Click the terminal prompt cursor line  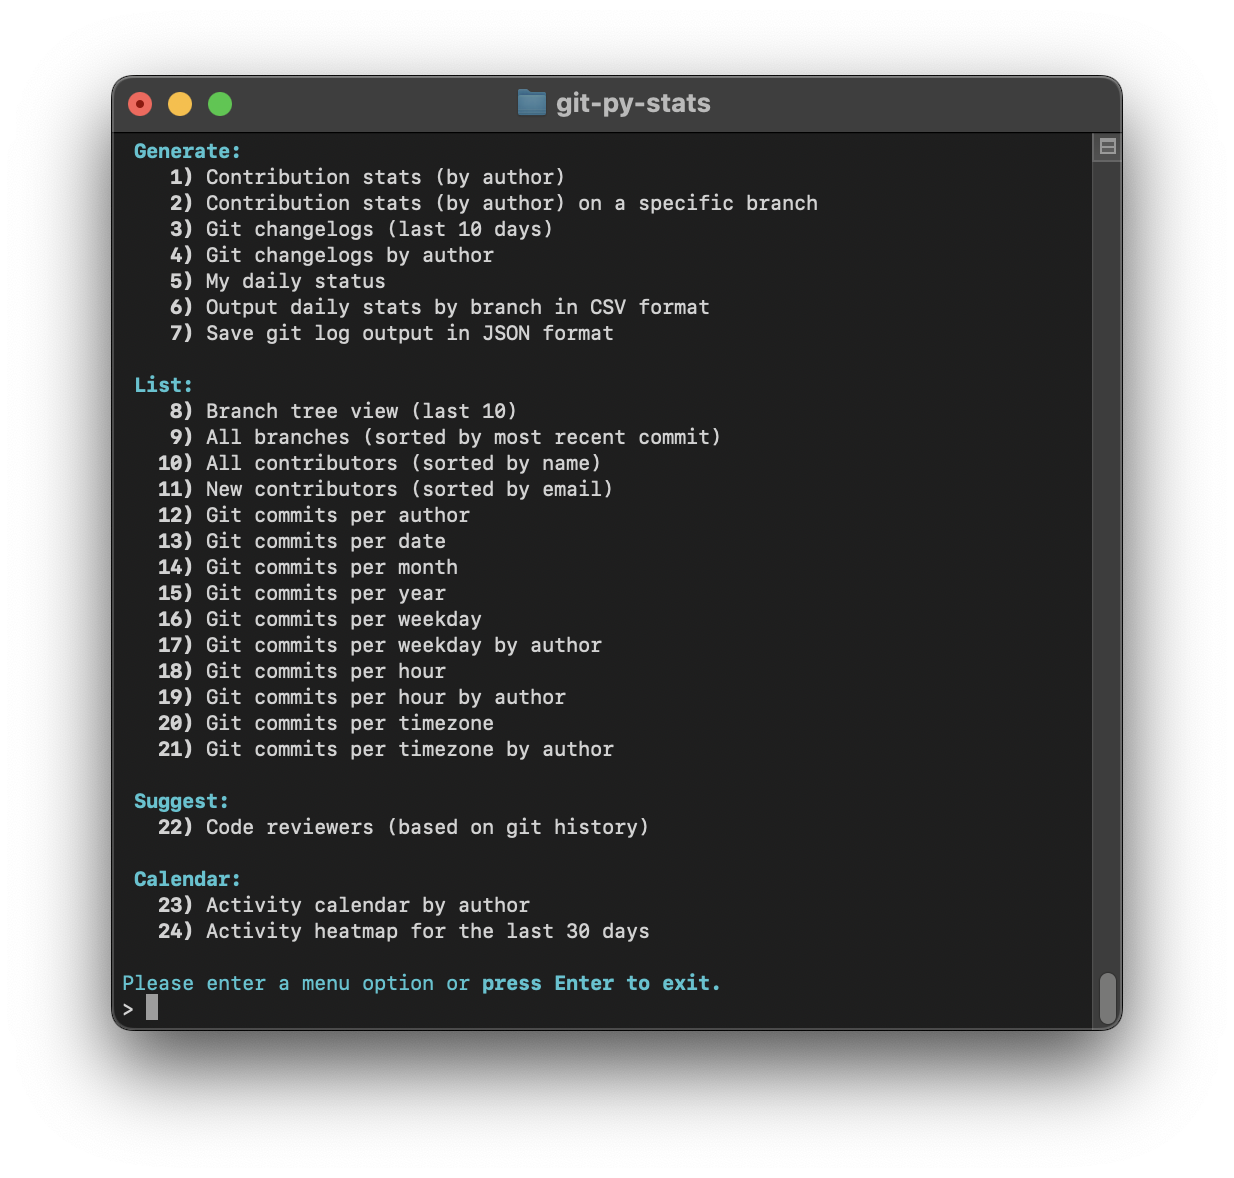pos(140,1008)
